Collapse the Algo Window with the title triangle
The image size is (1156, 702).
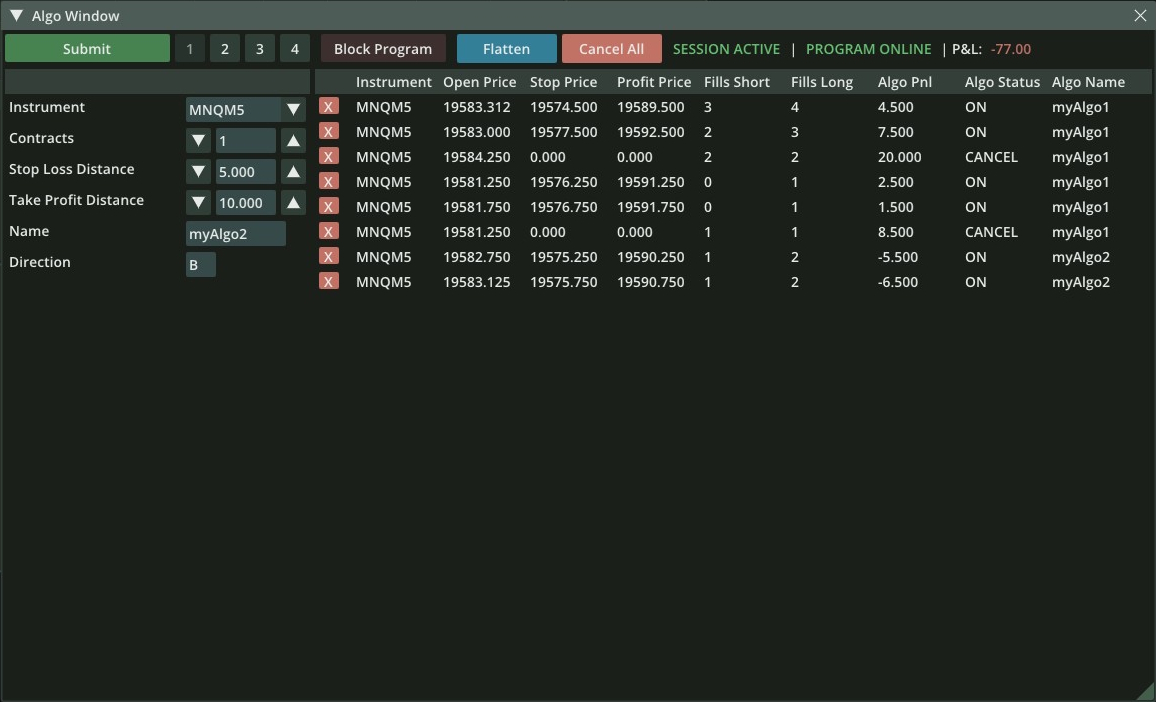tap(16, 15)
